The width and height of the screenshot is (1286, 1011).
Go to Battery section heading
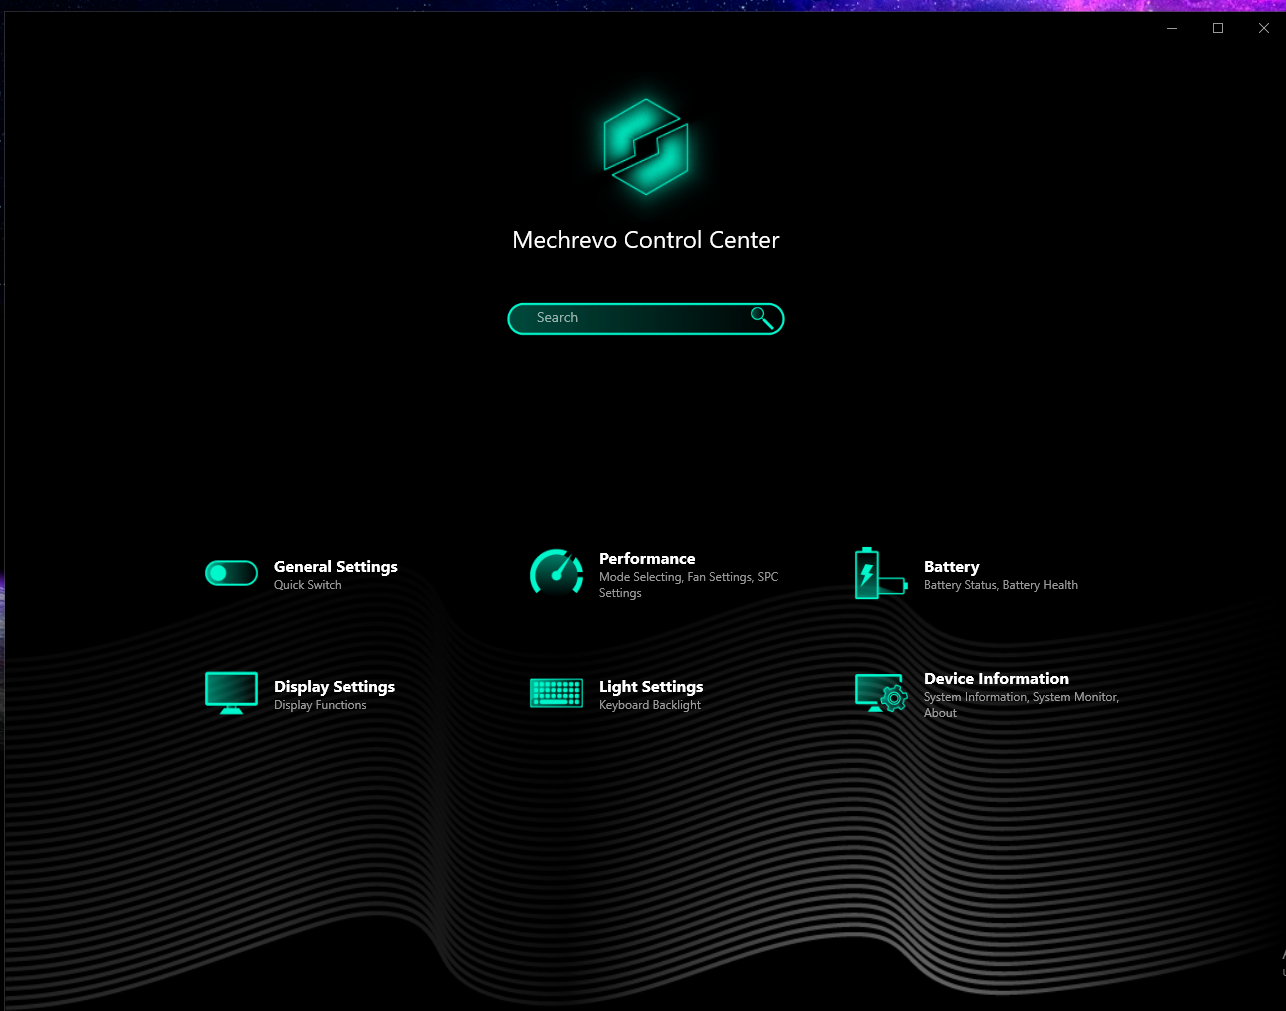(x=951, y=567)
